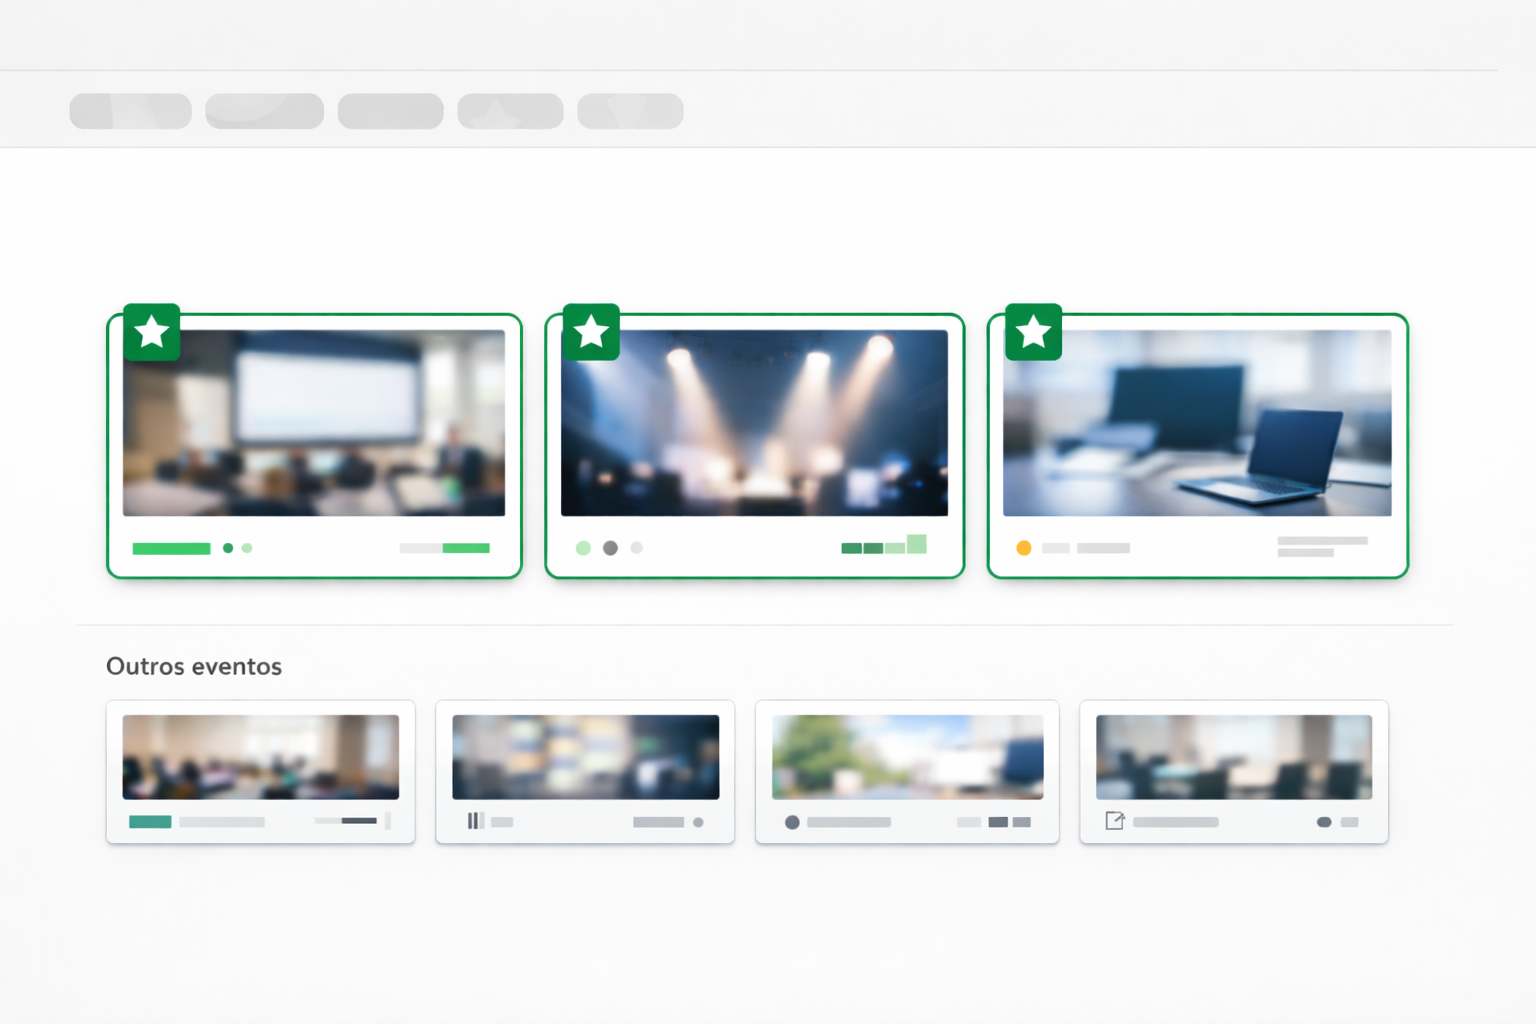1536x1024 pixels.
Task: Click the pause bars icon under the second other event
Action: coord(475,821)
